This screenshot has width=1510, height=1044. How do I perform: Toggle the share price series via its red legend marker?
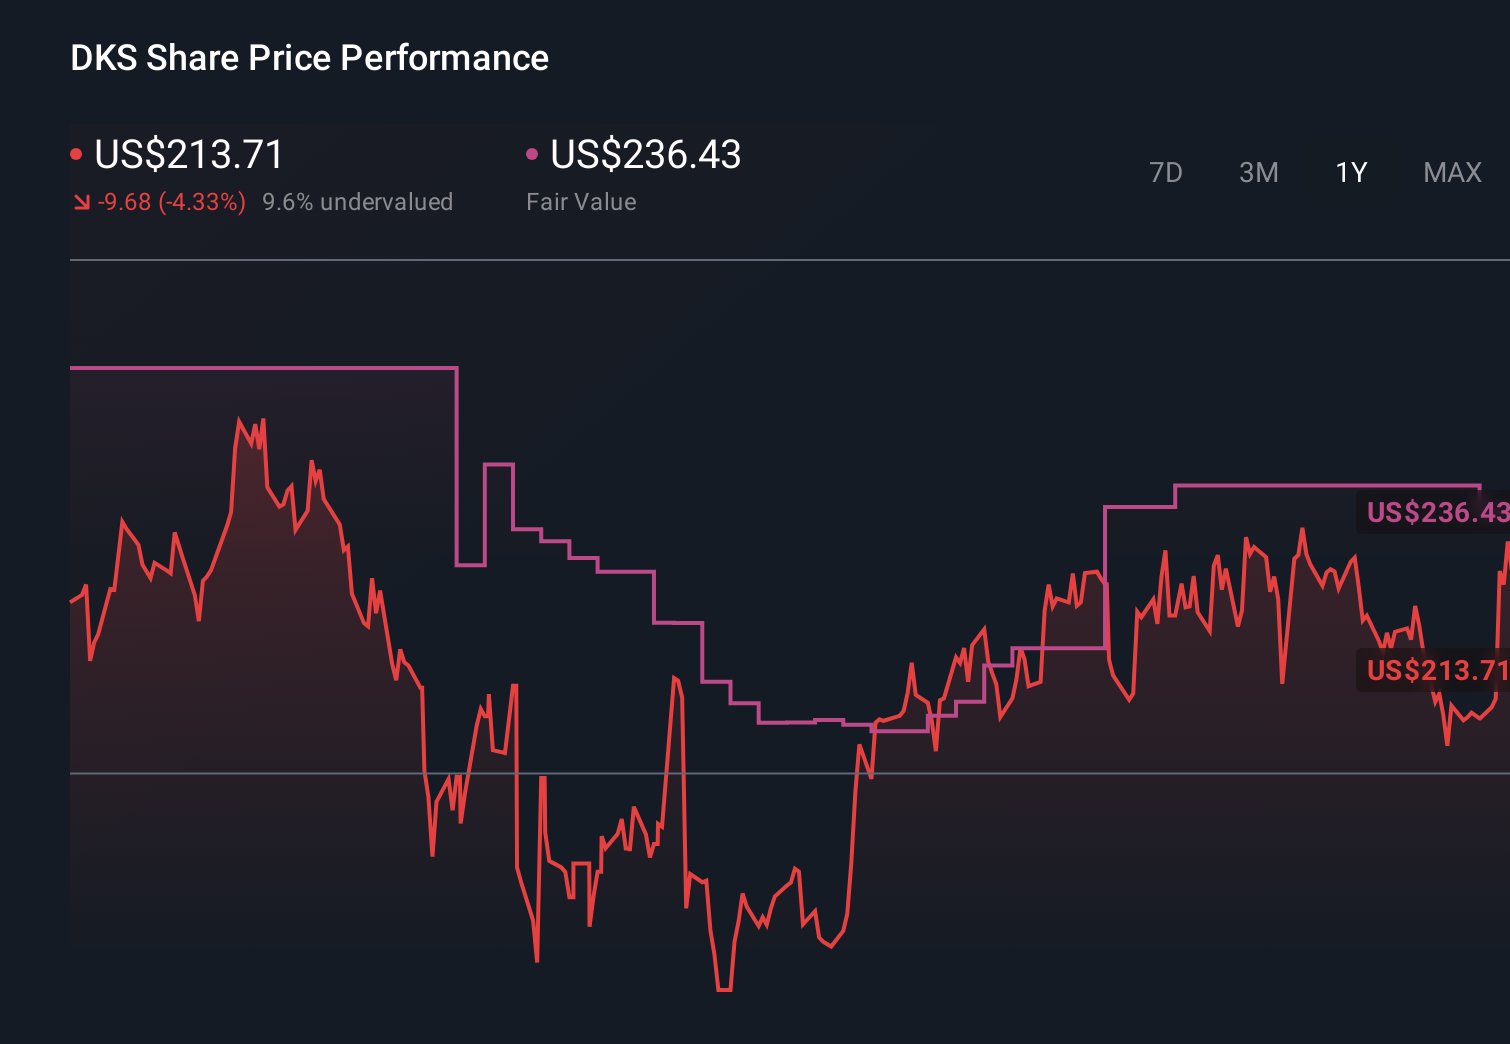(x=76, y=153)
